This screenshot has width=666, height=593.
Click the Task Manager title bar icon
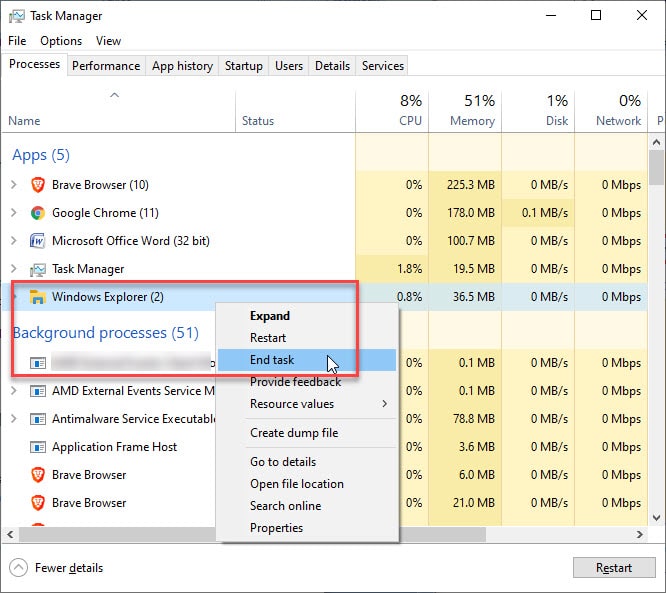point(17,16)
